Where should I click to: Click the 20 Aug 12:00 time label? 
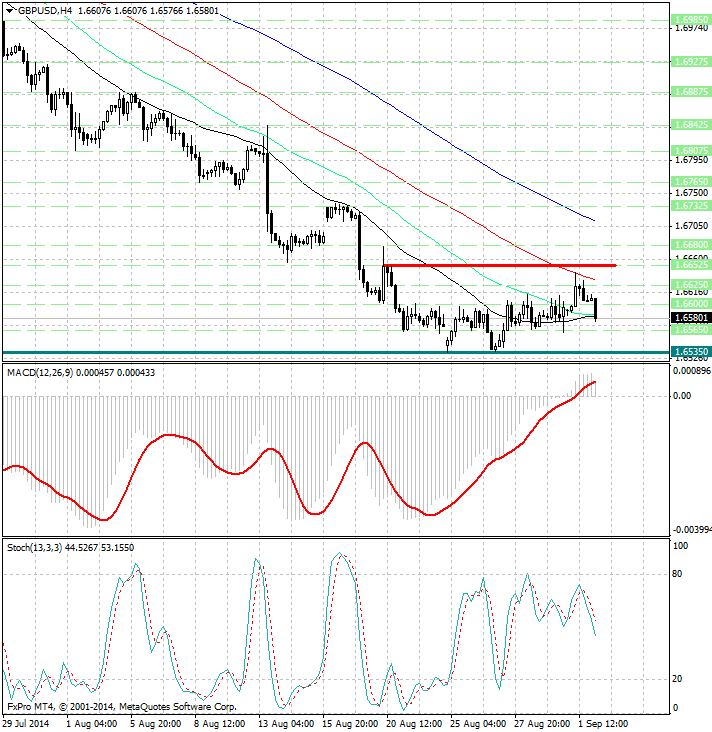coord(412,723)
